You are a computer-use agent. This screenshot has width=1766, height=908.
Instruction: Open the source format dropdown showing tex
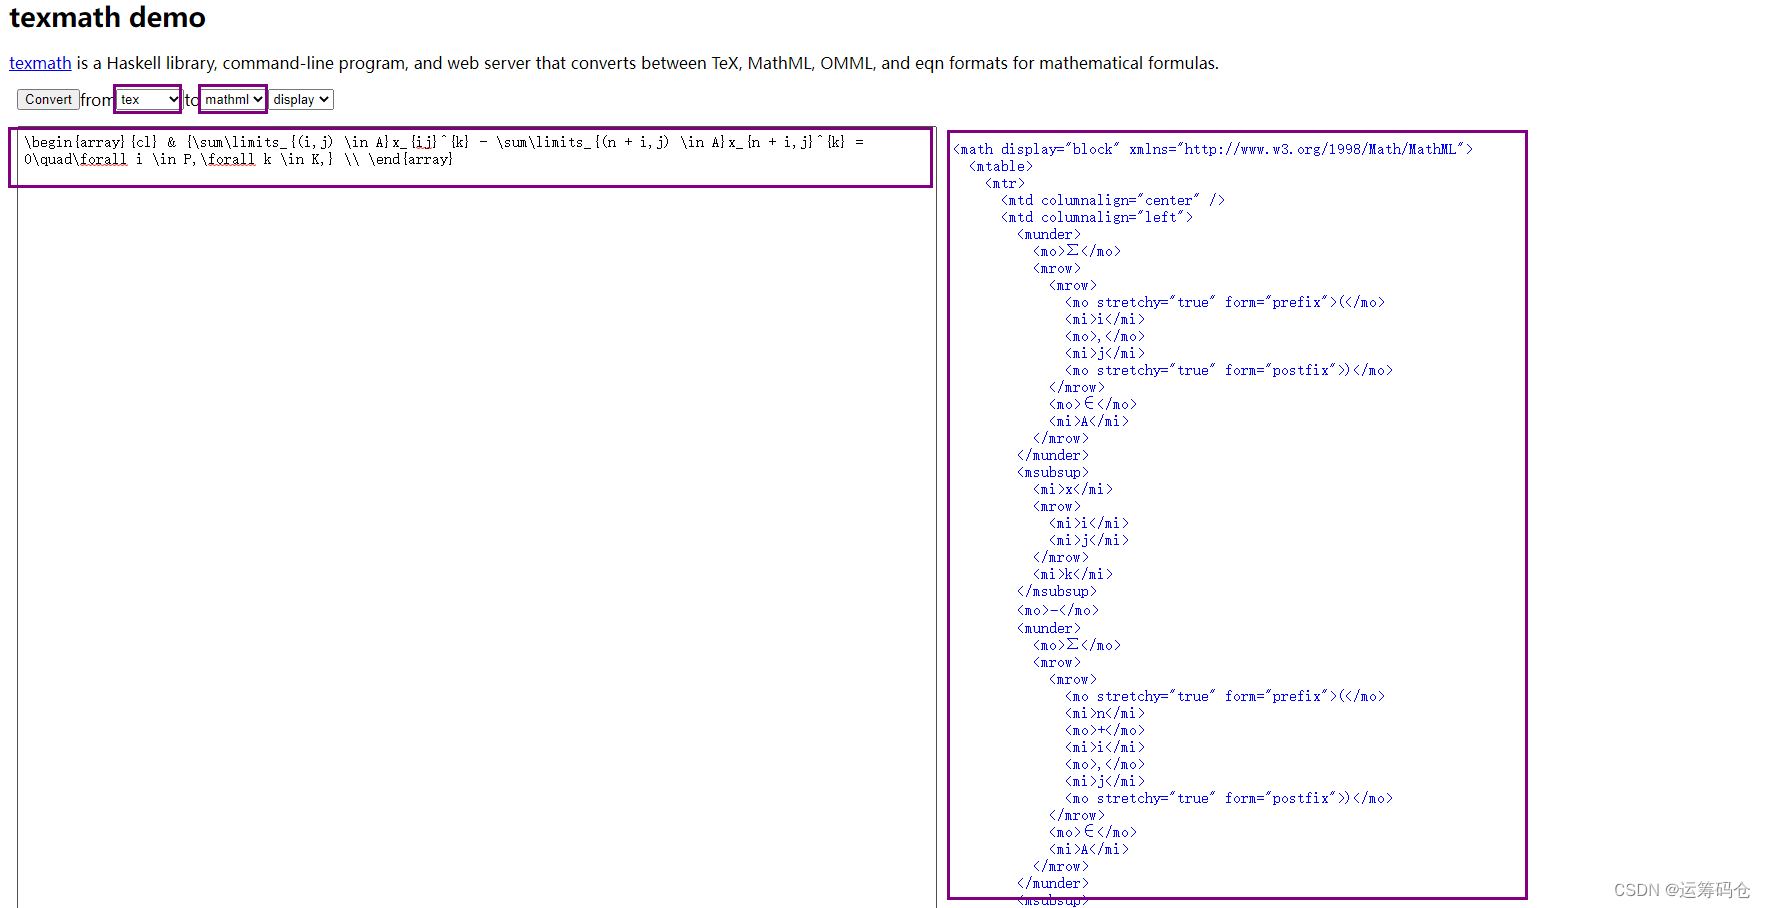(146, 99)
